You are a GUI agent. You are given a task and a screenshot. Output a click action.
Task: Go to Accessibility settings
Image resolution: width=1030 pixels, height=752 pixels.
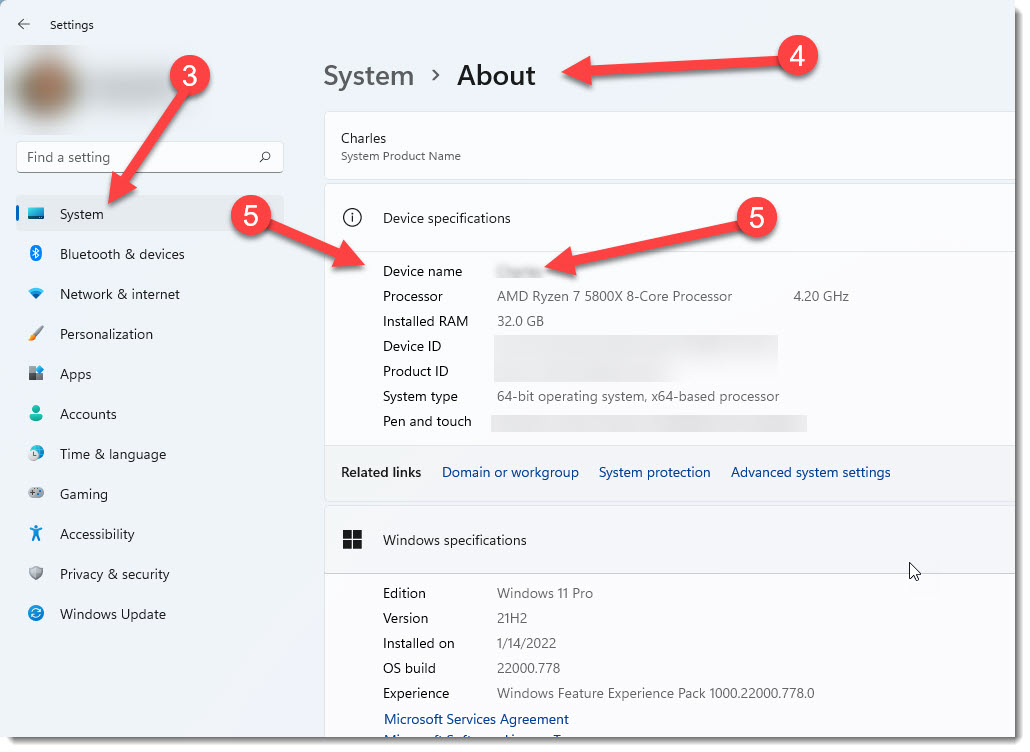point(97,534)
